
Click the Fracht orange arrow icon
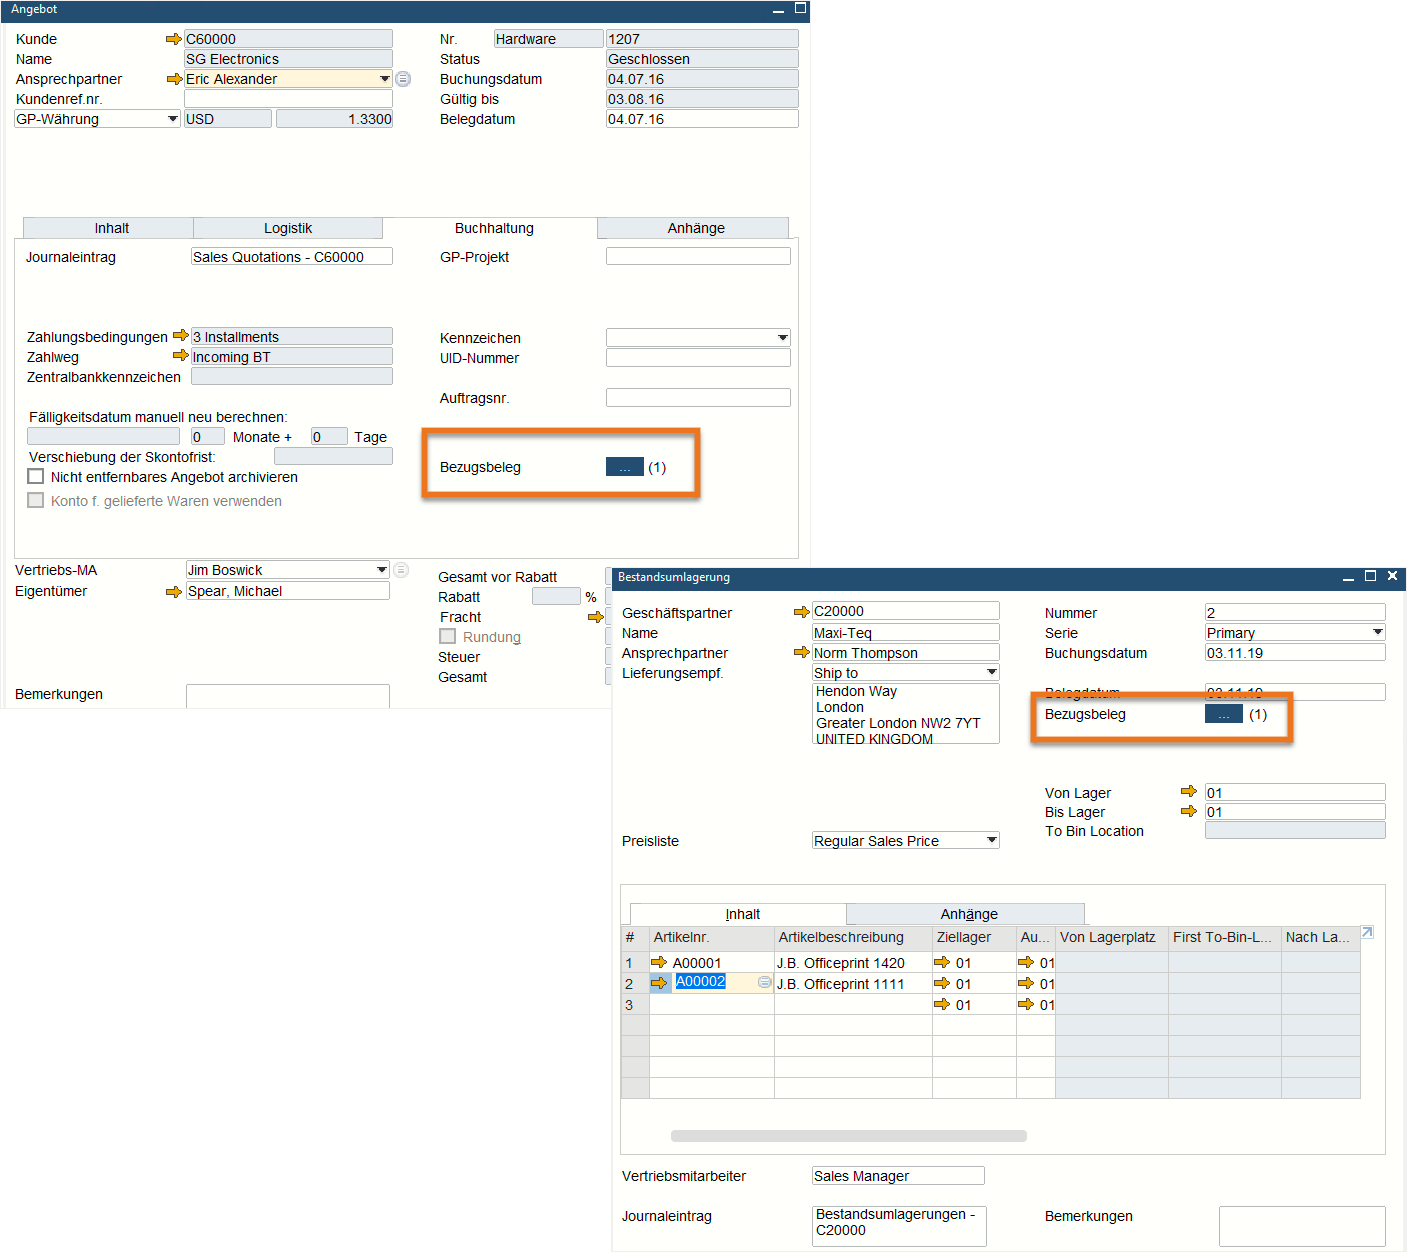click(597, 617)
